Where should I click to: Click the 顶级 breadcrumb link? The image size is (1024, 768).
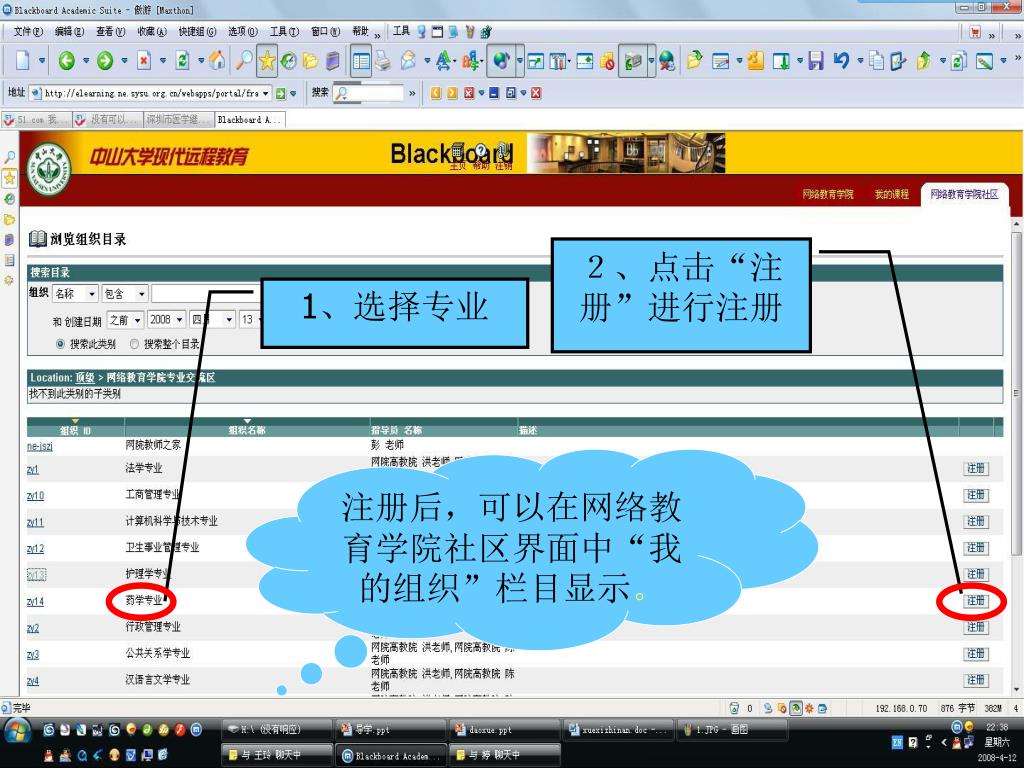(x=84, y=377)
